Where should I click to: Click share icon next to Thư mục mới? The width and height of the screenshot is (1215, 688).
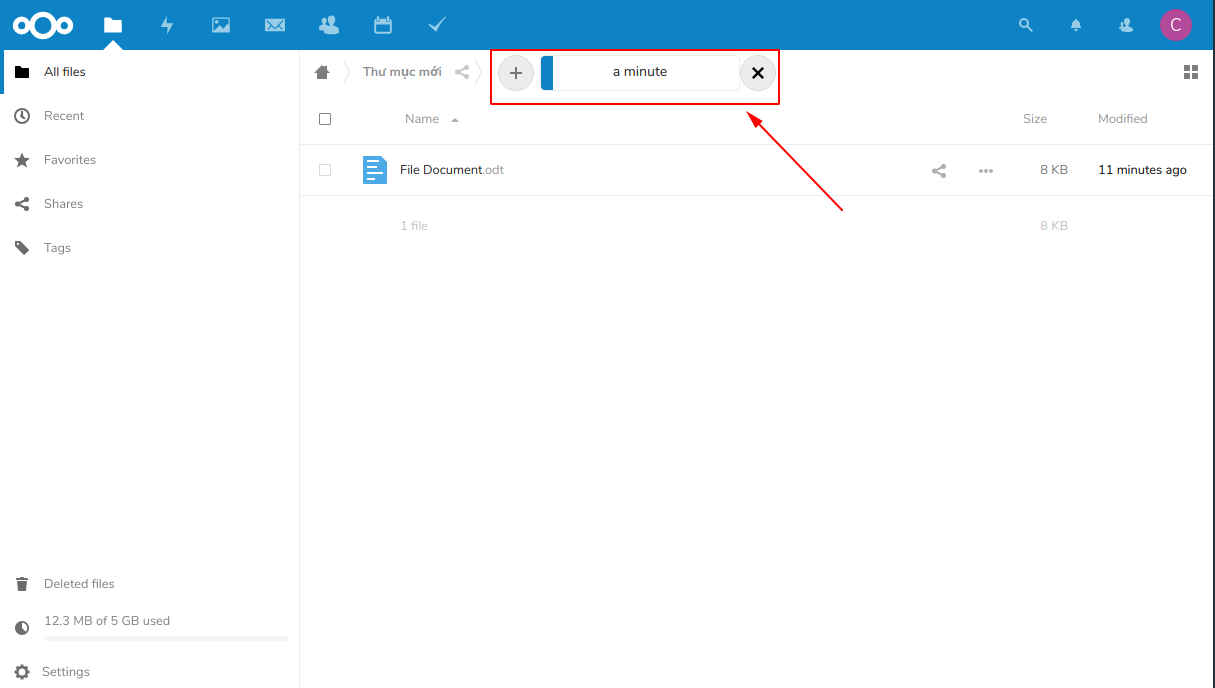click(462, 72)
